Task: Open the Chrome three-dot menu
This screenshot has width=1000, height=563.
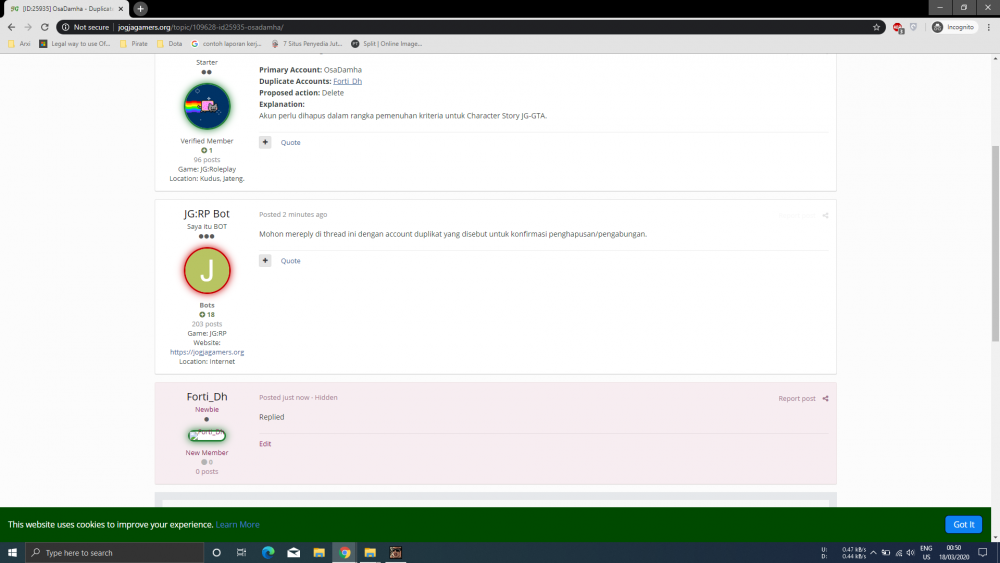Action: (x=989, y=27)
